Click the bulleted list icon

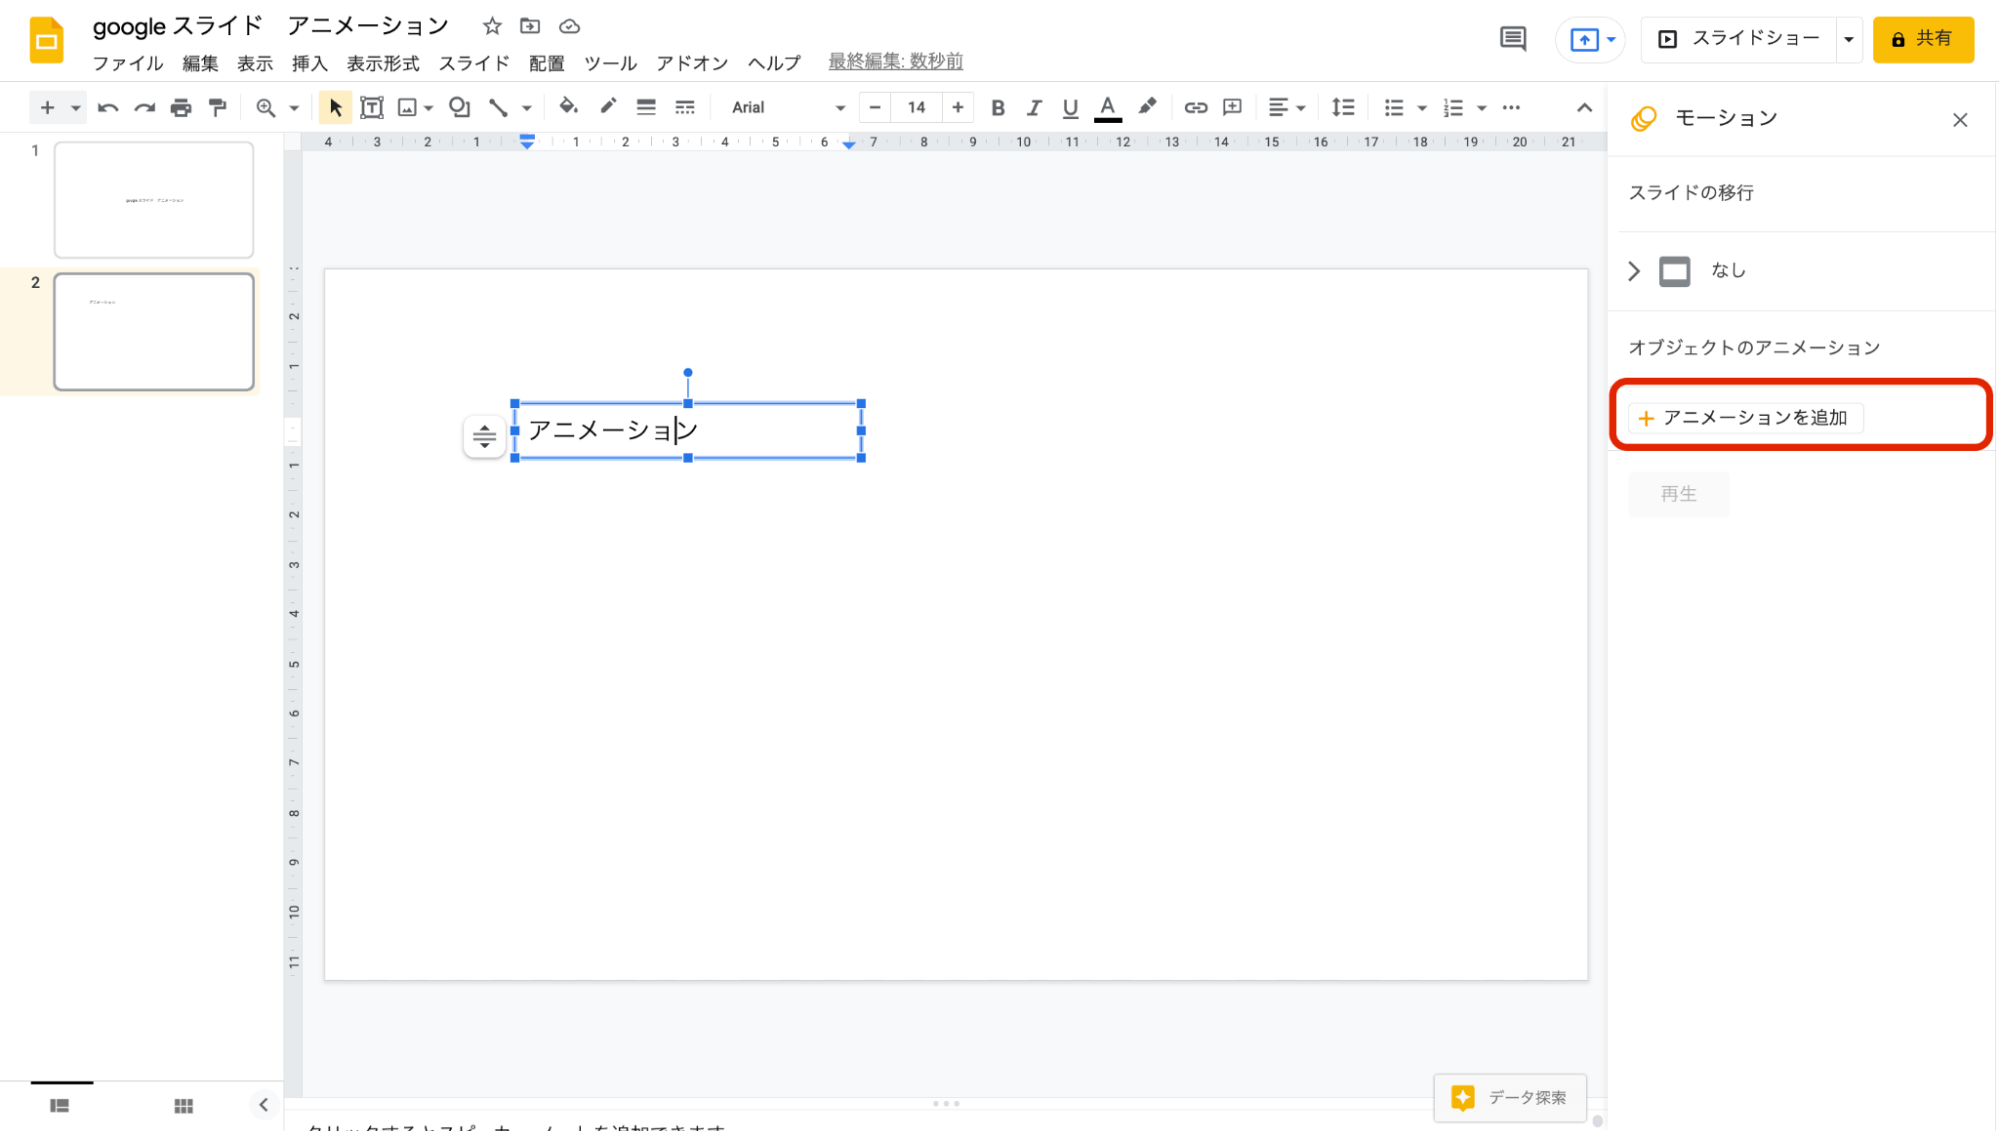pos(1393,108)
